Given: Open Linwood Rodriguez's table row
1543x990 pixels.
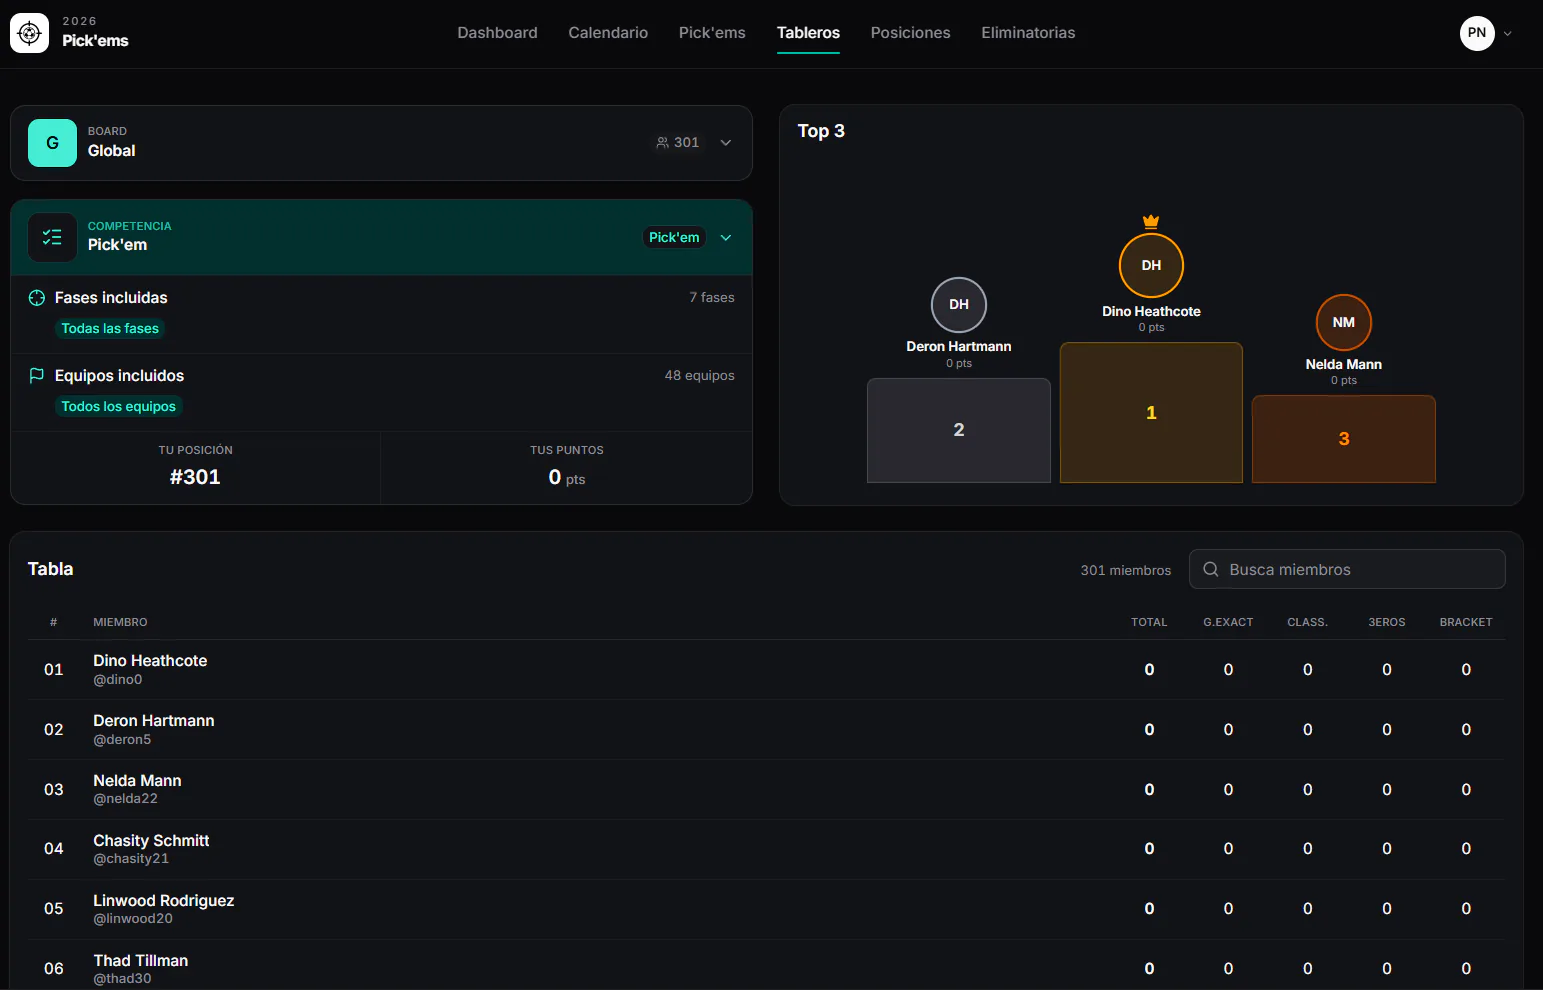Looking at the screenshot, I should pos(766,909).
